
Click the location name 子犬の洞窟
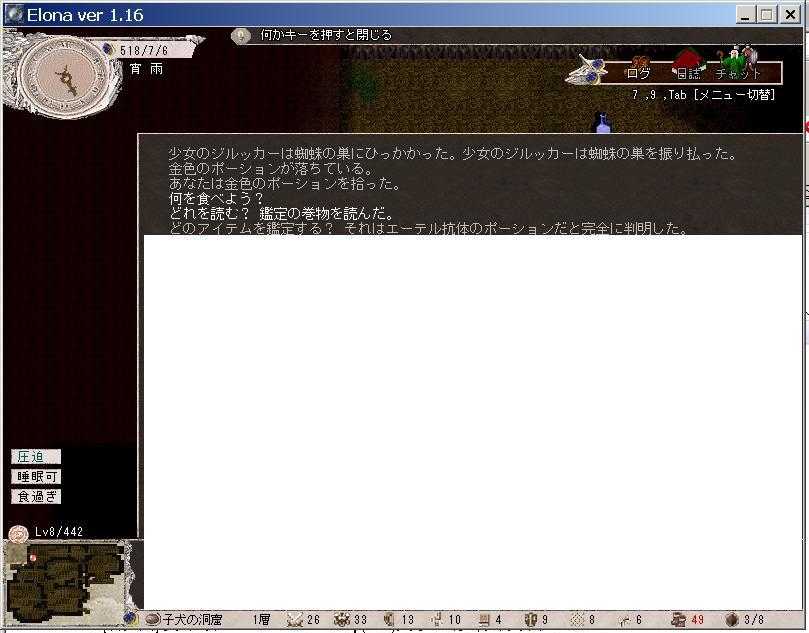(x=192, y=619)
